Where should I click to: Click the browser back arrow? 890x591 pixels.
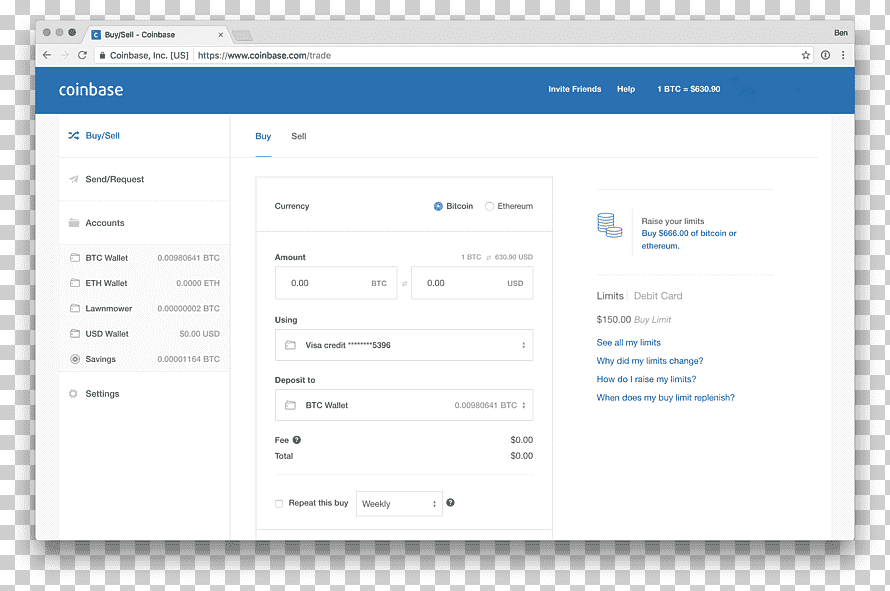(x=47, y=55)
